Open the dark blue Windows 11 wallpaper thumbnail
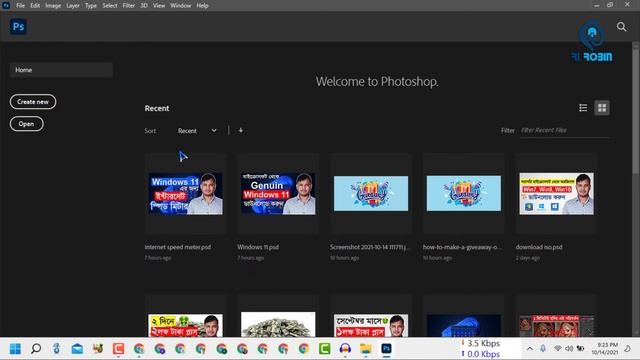This screenshot has width=640, height=360. pos(464,325)
